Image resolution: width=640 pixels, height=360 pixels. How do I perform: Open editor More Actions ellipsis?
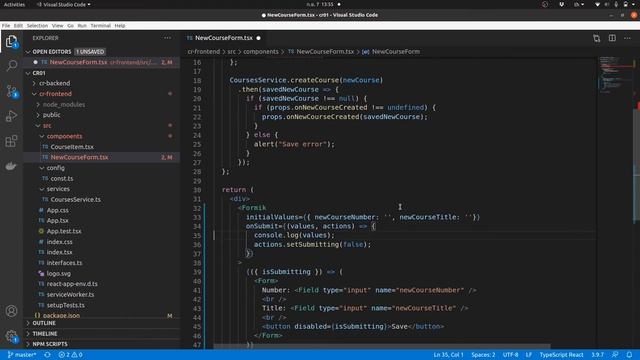(627, 38)
